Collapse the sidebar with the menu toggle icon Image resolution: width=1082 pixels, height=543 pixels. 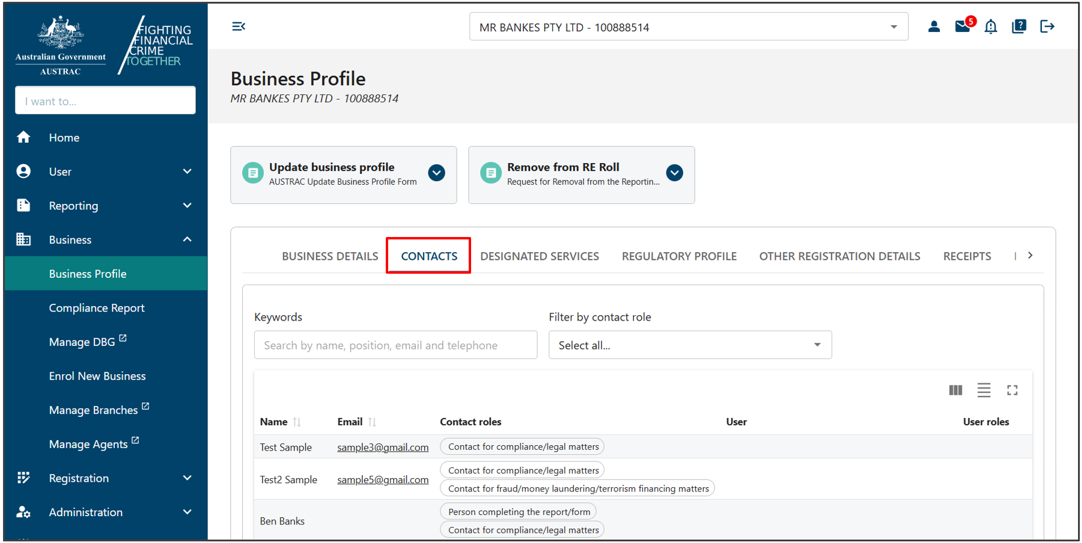239,26
